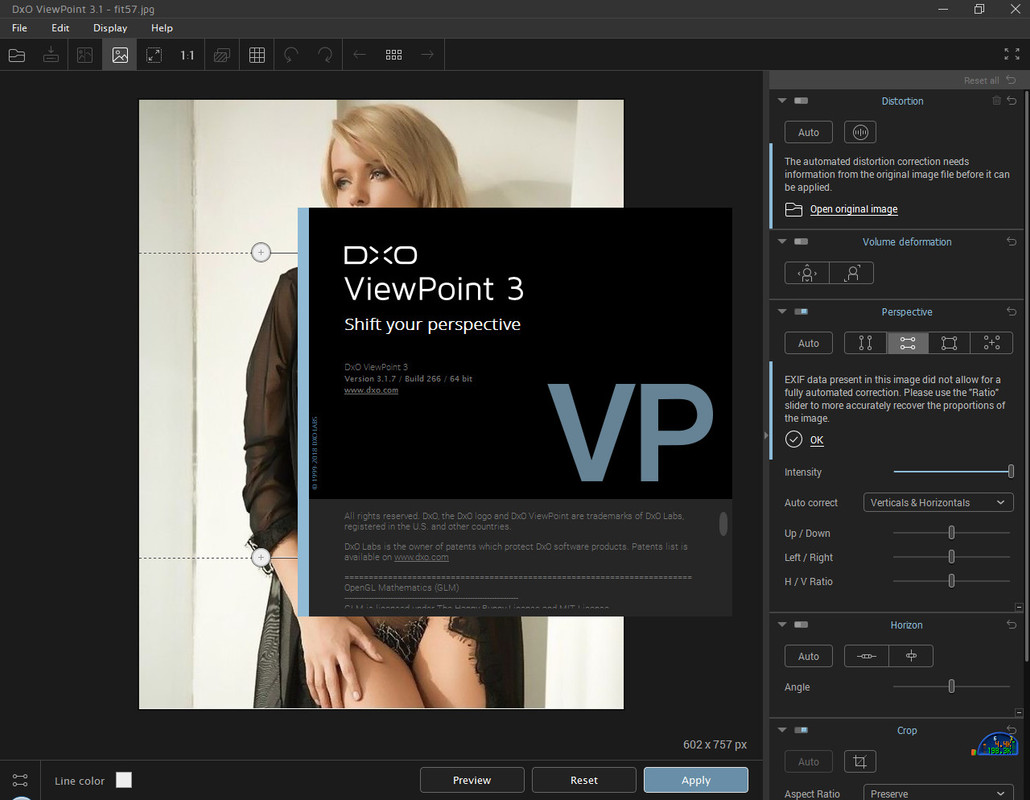Toggle the Horizon correction switch
The image size is (1030, 800).
coord(801,625)
